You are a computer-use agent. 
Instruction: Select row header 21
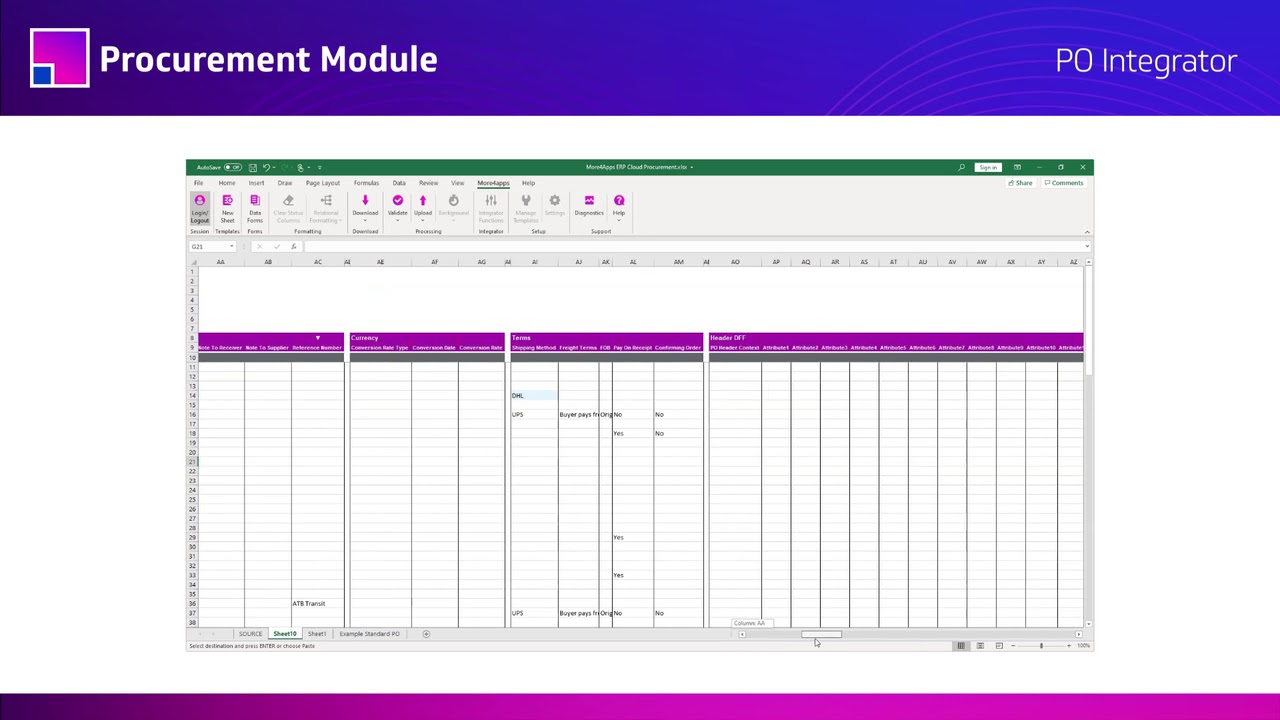click(192, 462)
